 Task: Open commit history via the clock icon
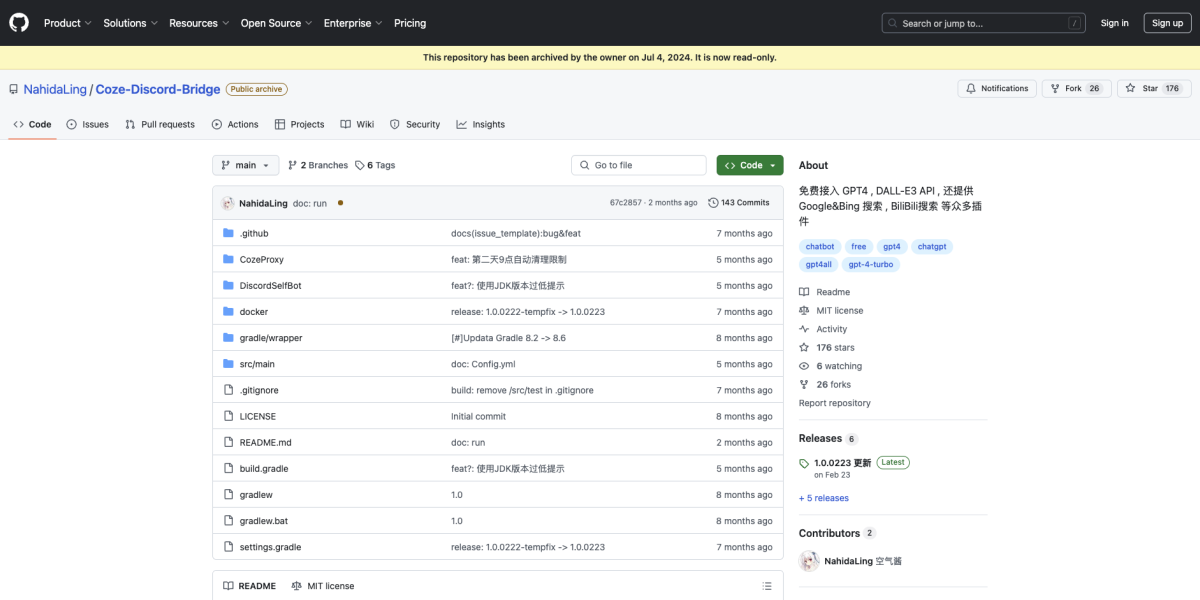pos(712,202)
